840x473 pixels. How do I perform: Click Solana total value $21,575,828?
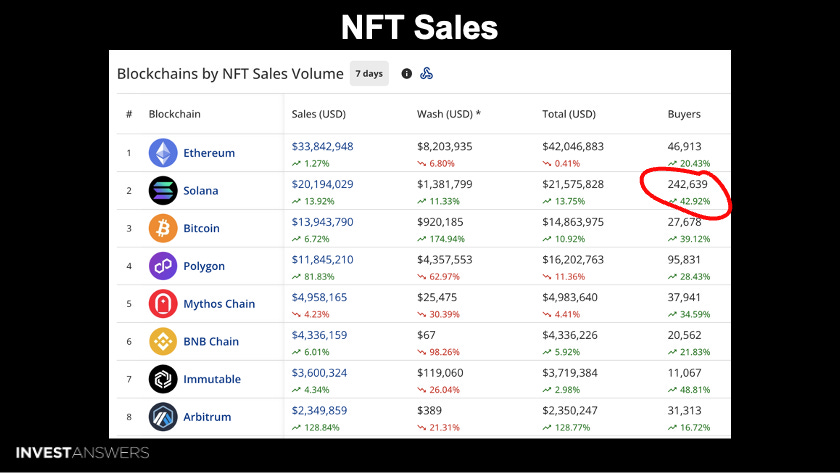(573, 184)
